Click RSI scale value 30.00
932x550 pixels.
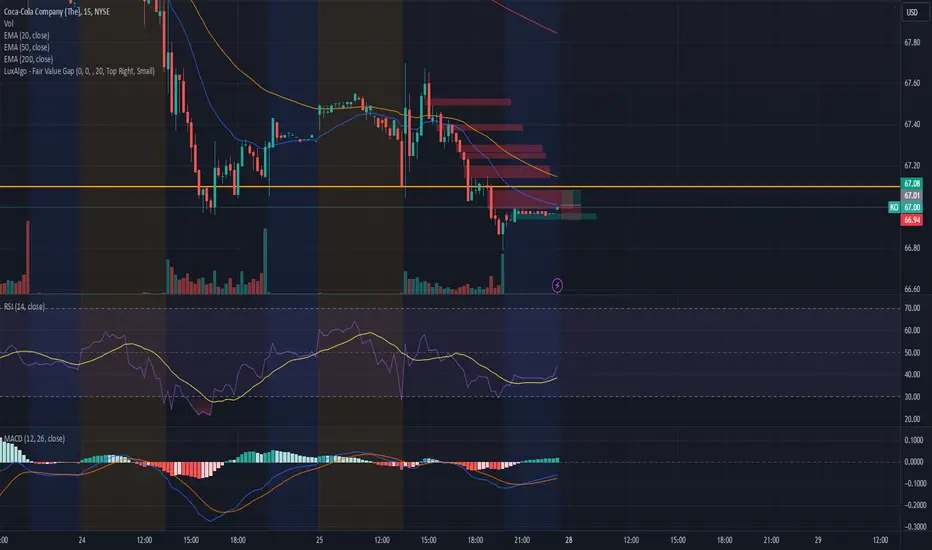tap(912, 397)
